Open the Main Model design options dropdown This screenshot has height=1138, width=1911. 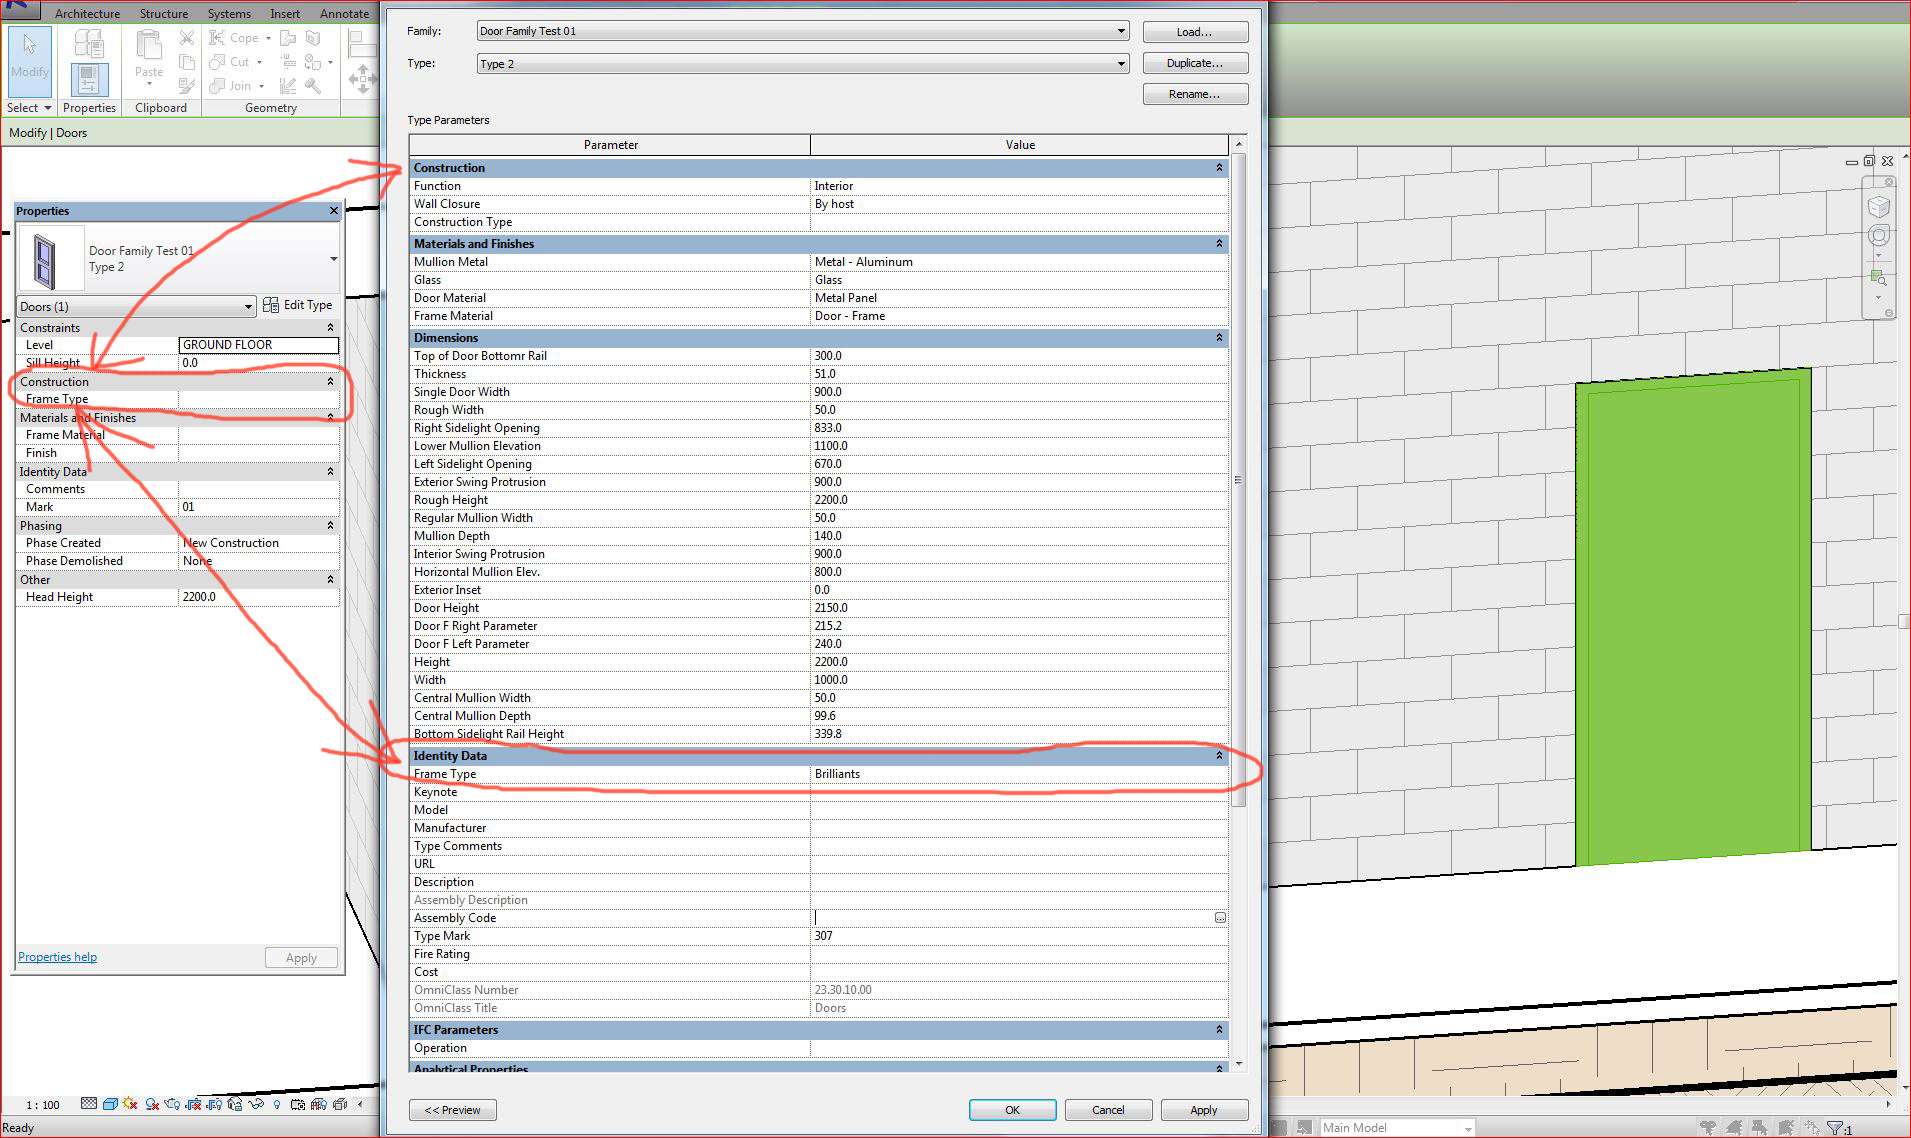click(1397, 1128)
